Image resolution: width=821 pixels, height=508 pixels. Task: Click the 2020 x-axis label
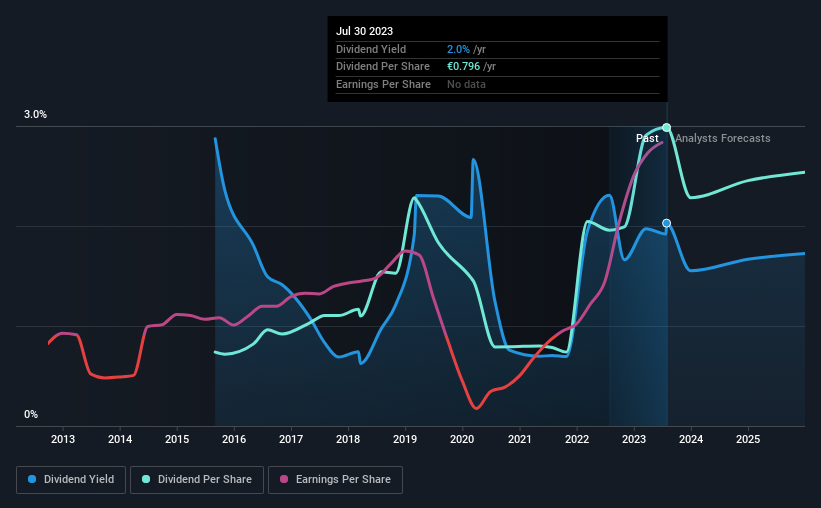462,439
